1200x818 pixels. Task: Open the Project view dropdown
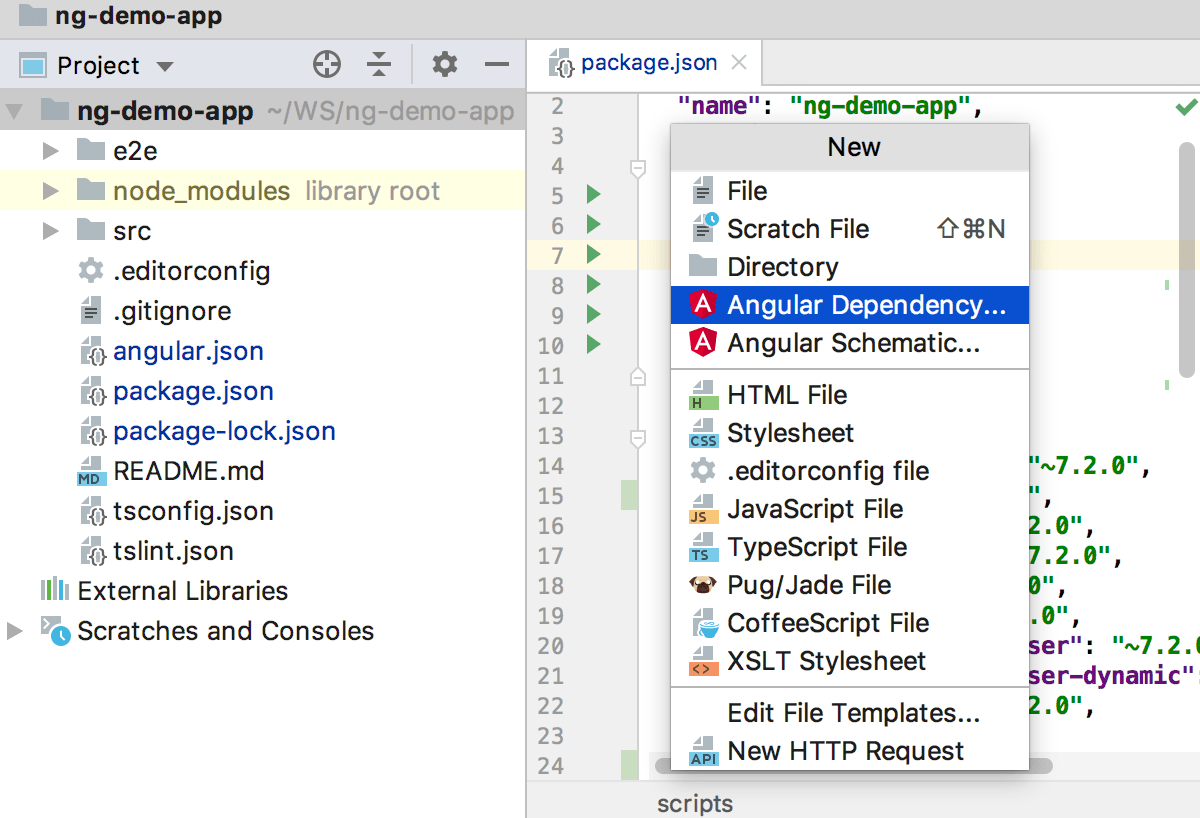point(165,67)
